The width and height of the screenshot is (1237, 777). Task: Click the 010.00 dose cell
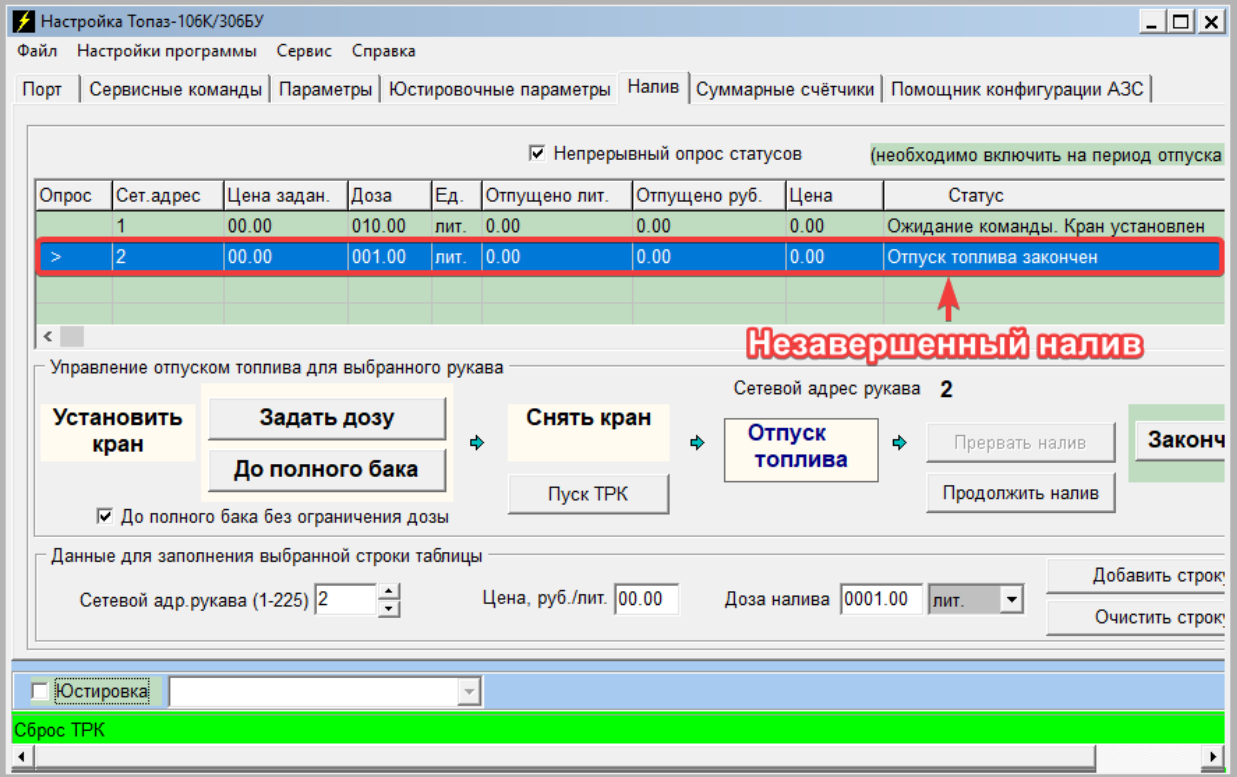[390, 226]
